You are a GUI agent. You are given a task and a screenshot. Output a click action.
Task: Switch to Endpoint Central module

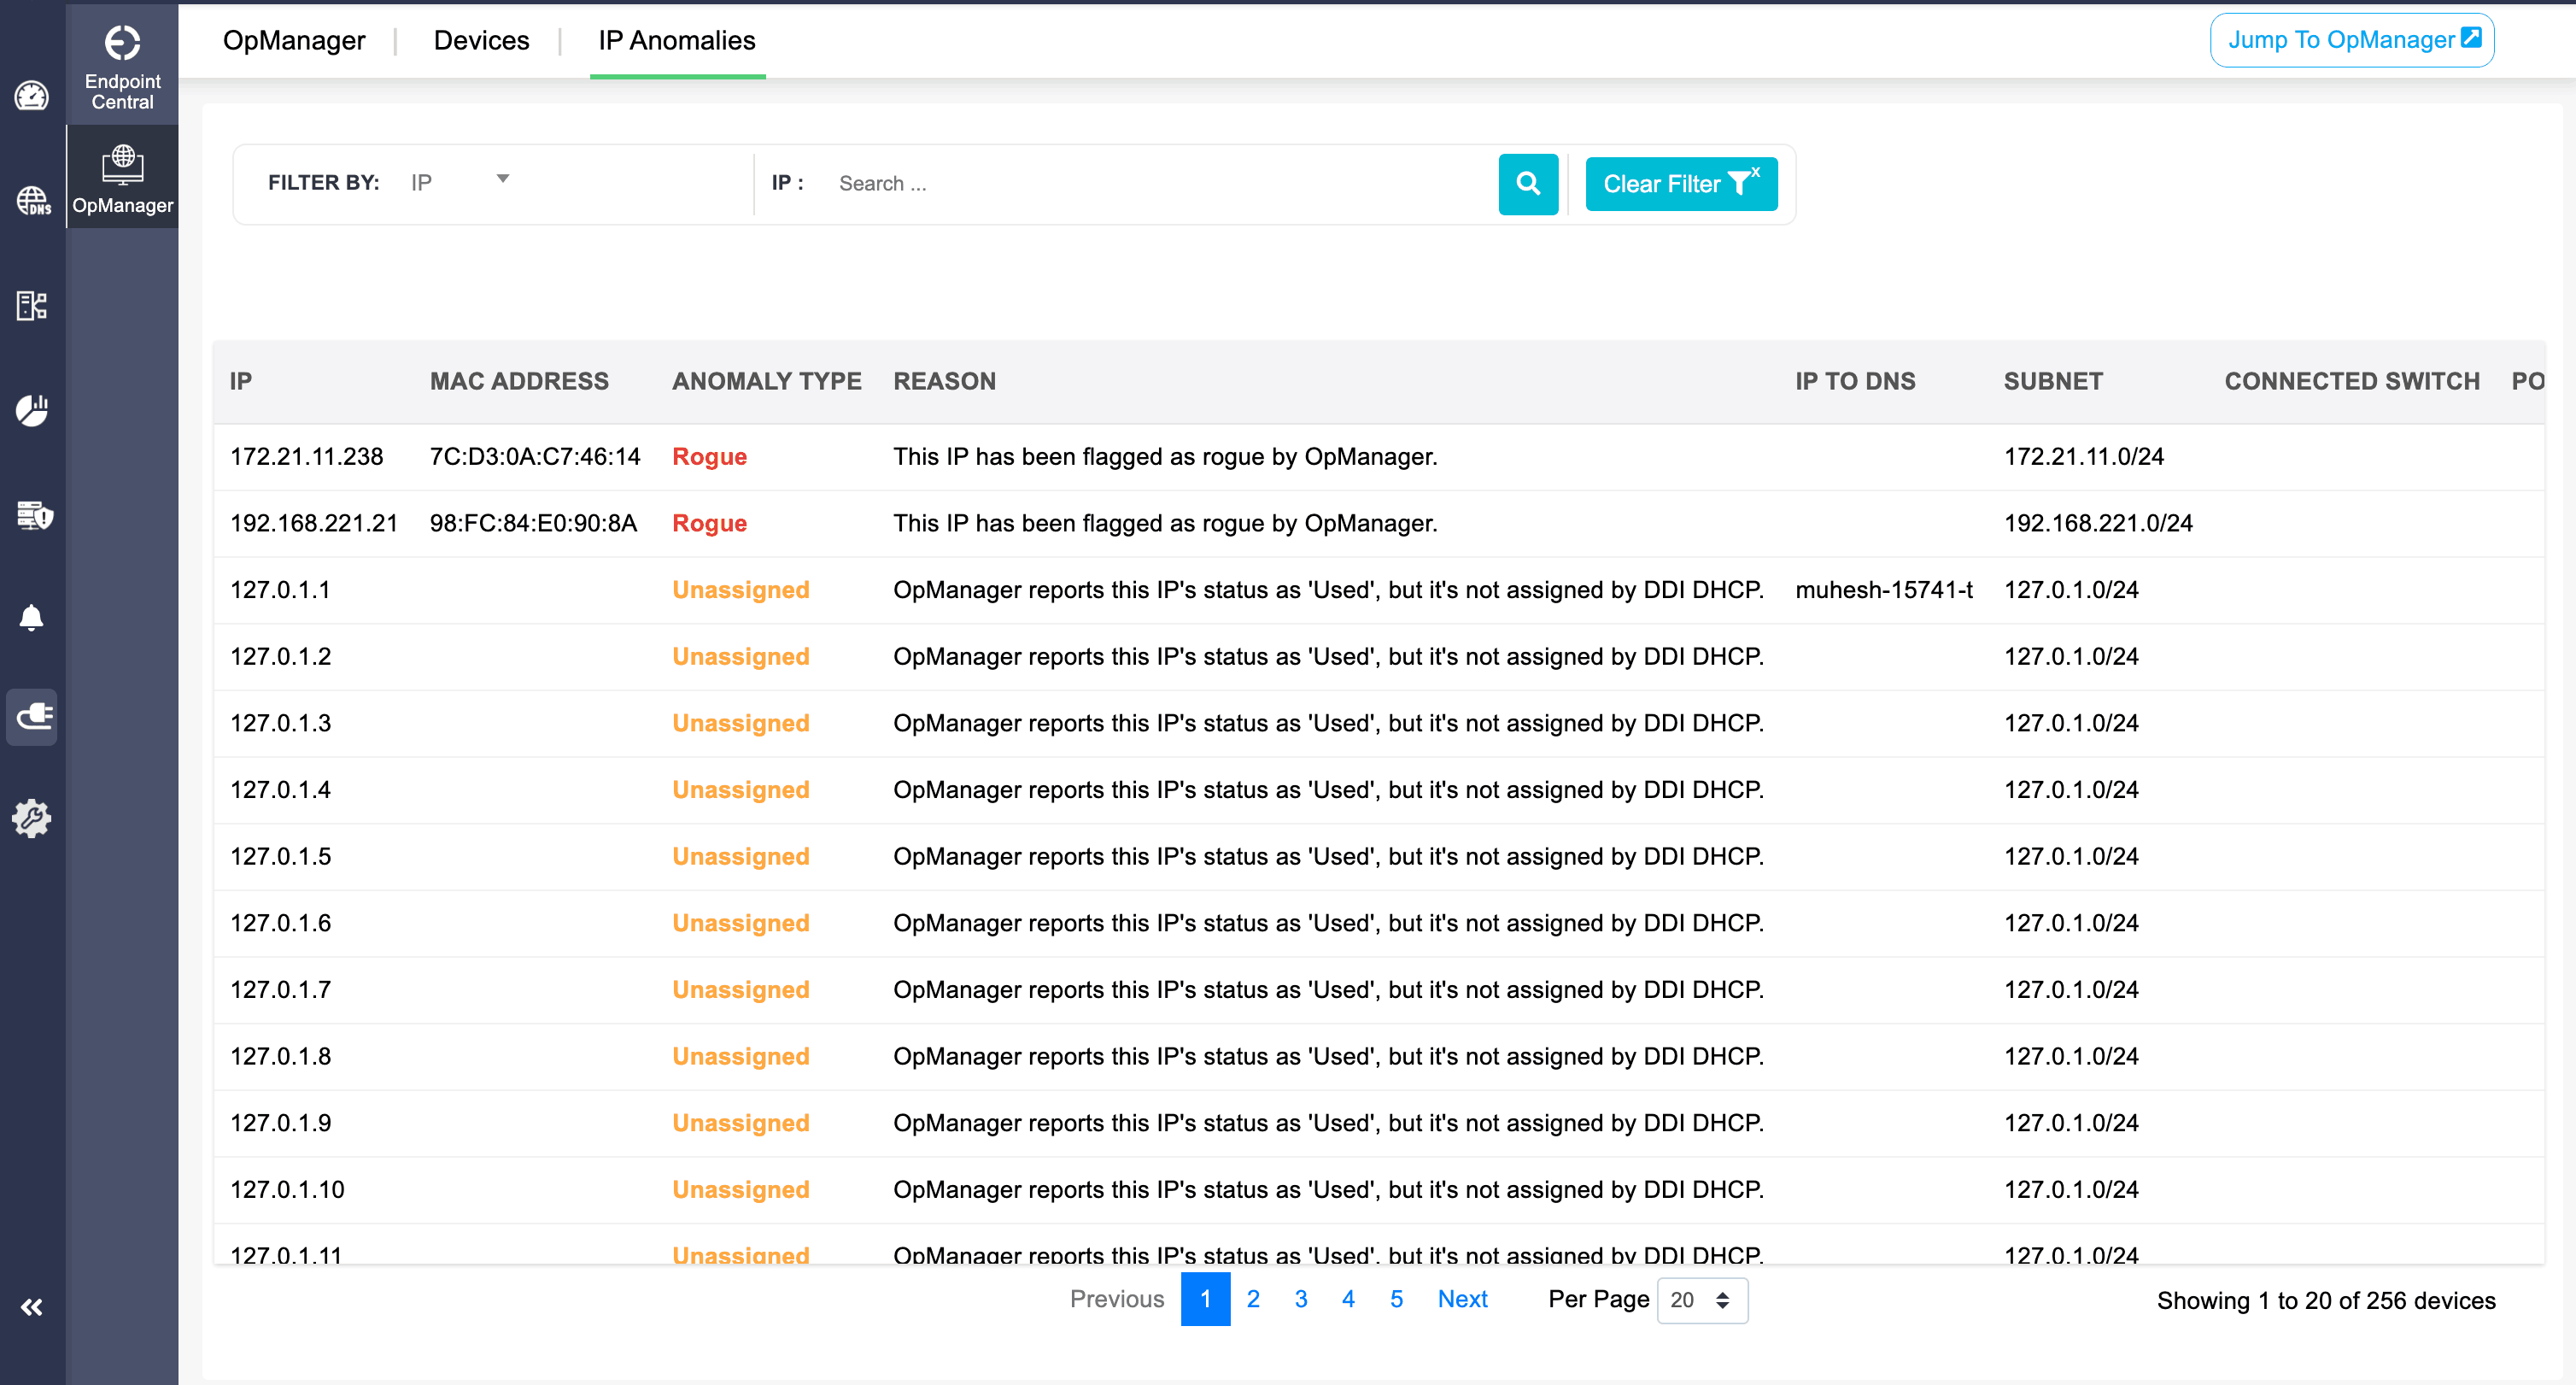coord(122,62)
